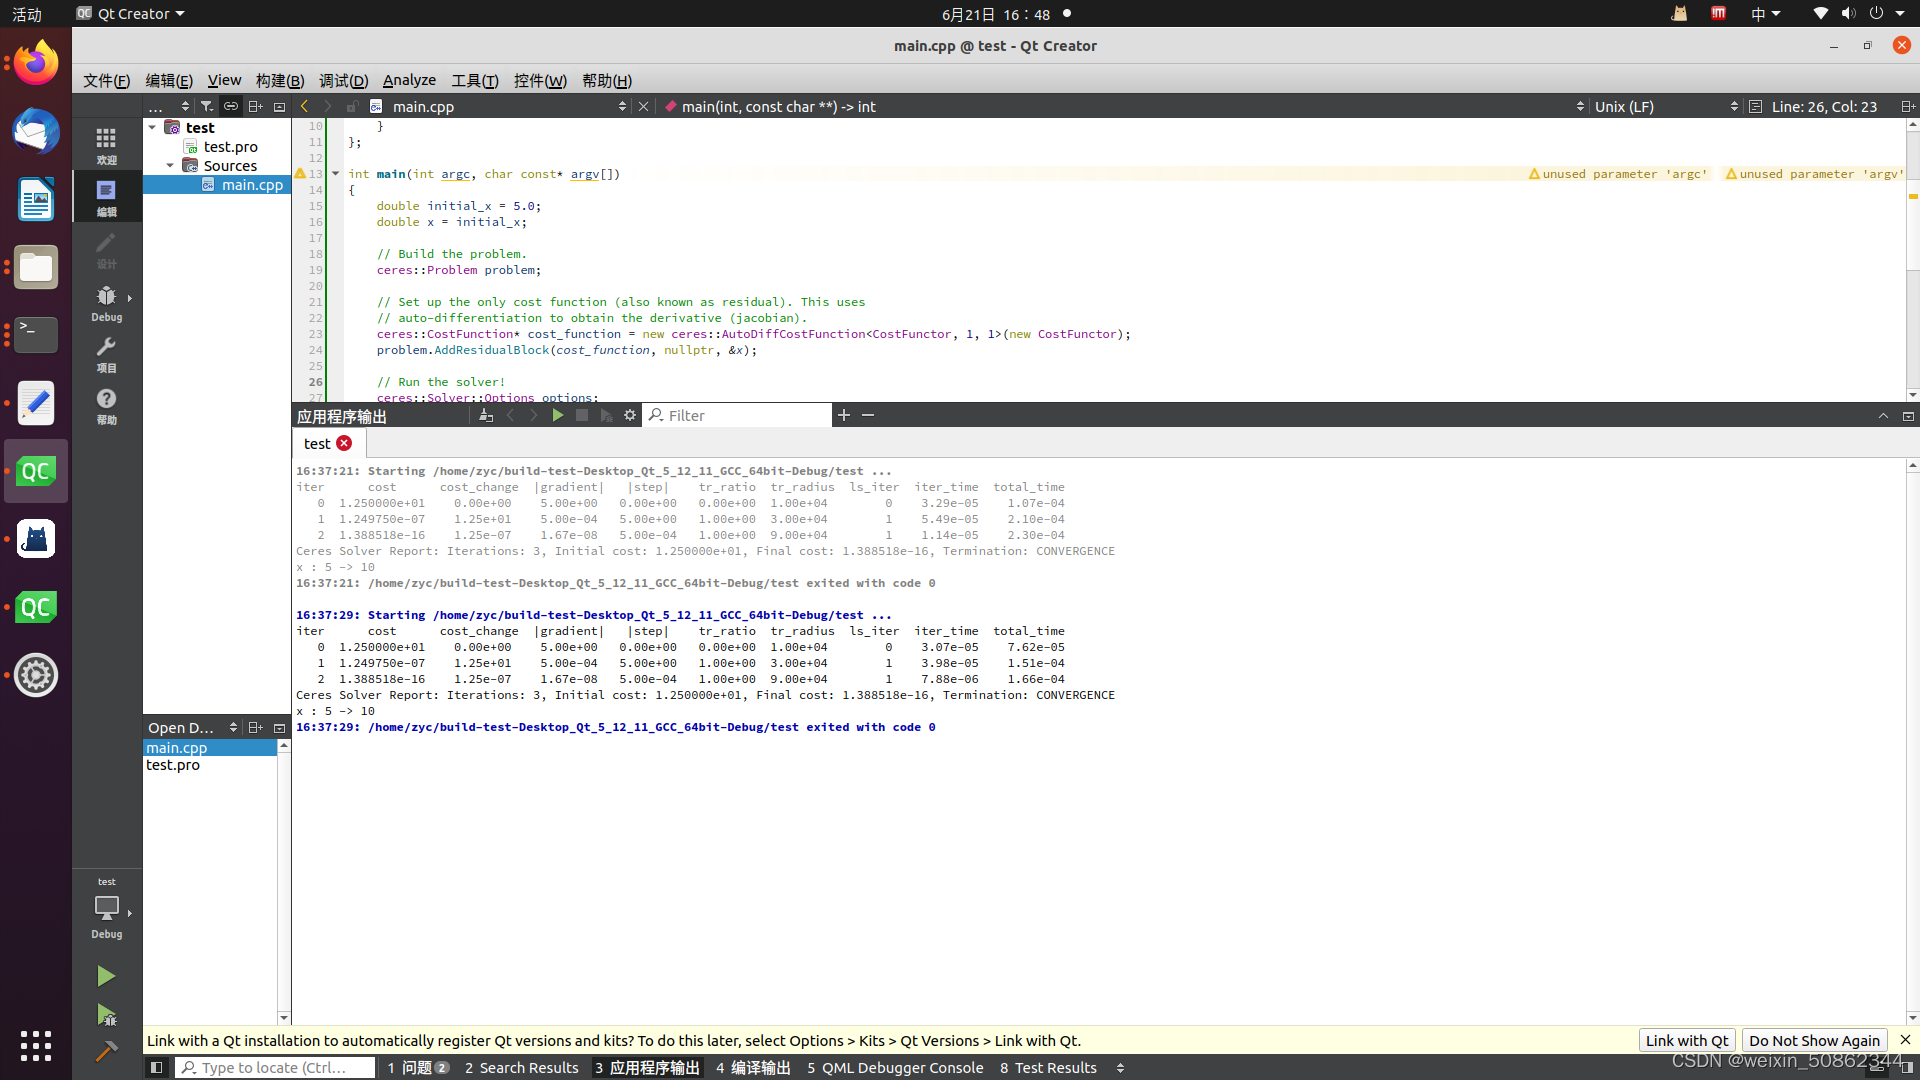Switch to Debug mode in sidebar

pyautogui.click(x=106, y=302)
